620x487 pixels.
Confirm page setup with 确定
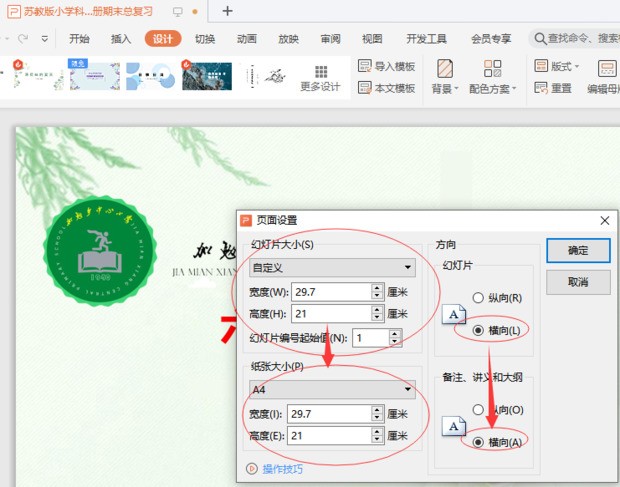click(577, 251)
